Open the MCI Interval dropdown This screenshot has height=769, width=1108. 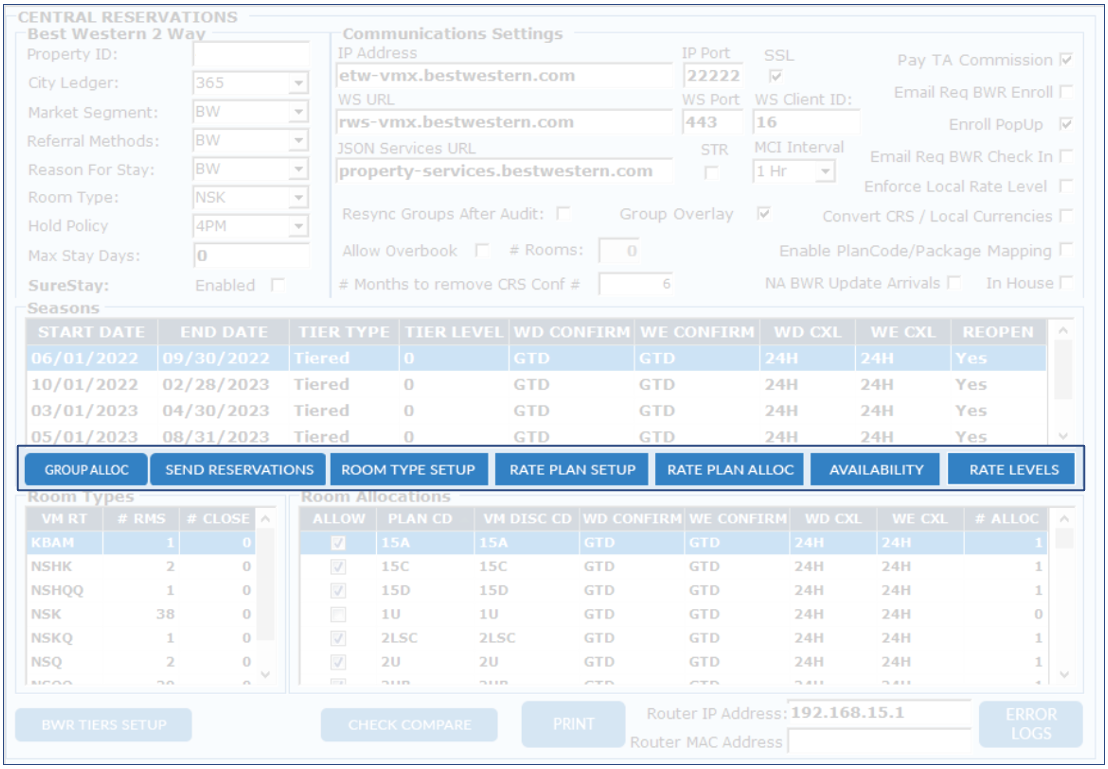coord(825,172)
